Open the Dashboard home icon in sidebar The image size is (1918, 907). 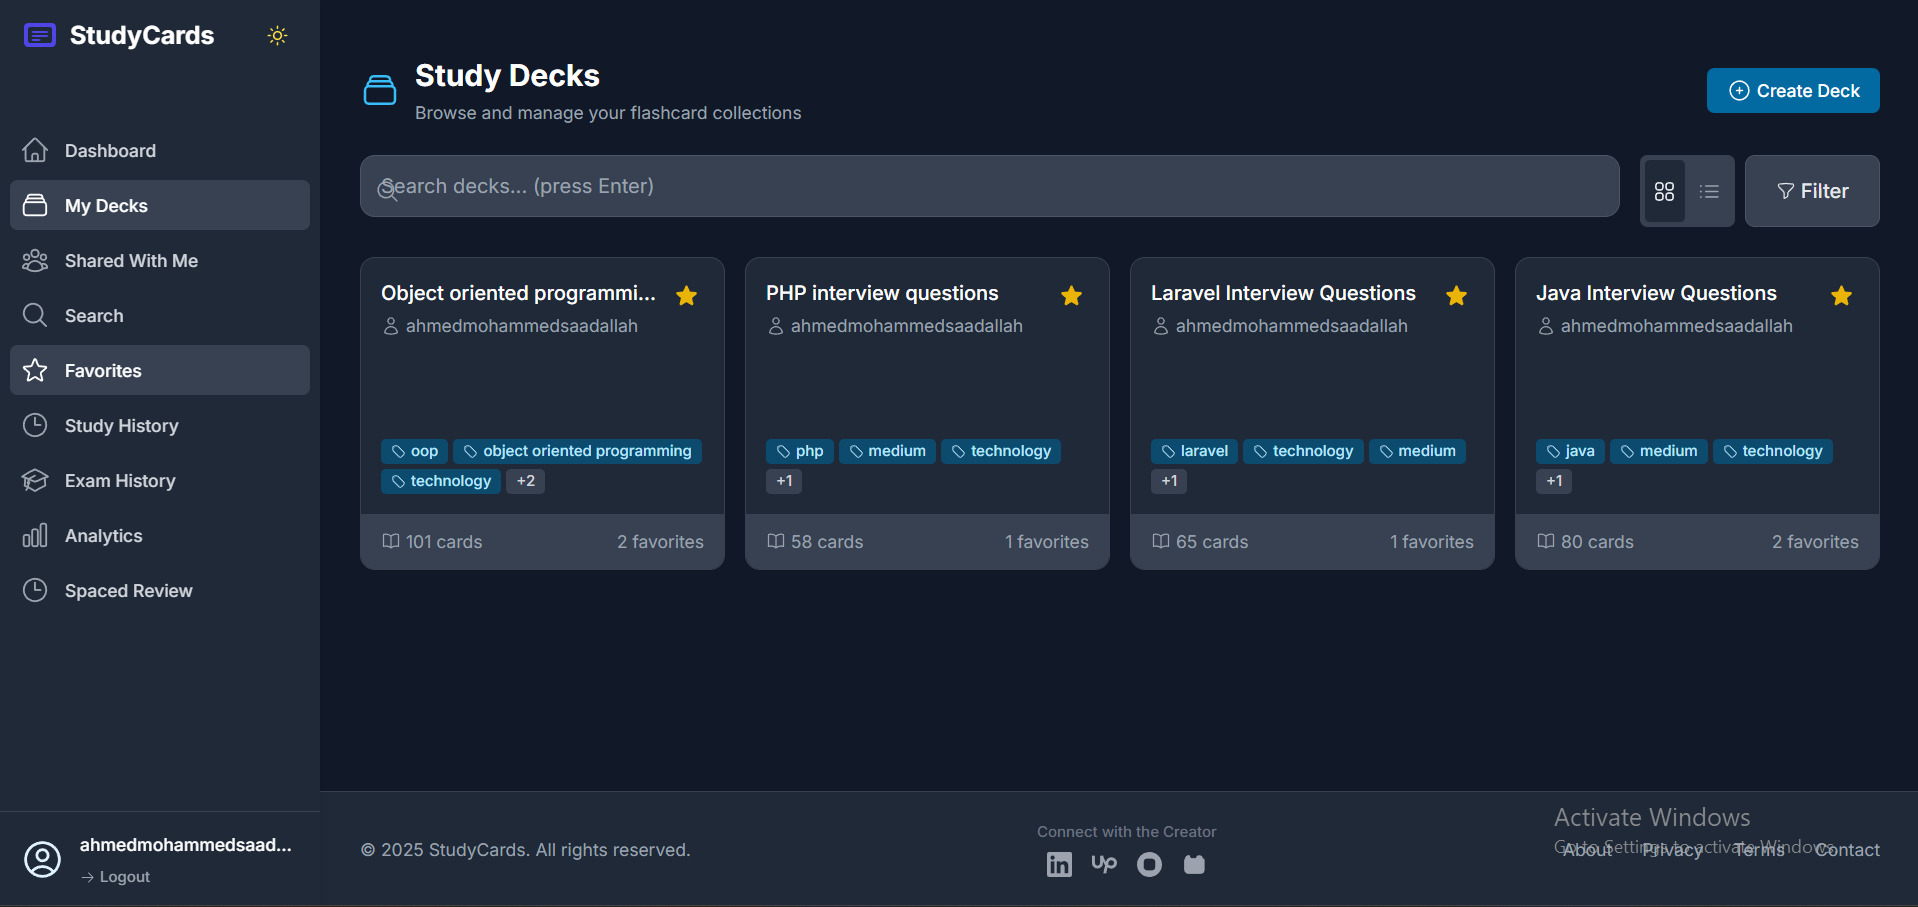click(x=35, y=150)
